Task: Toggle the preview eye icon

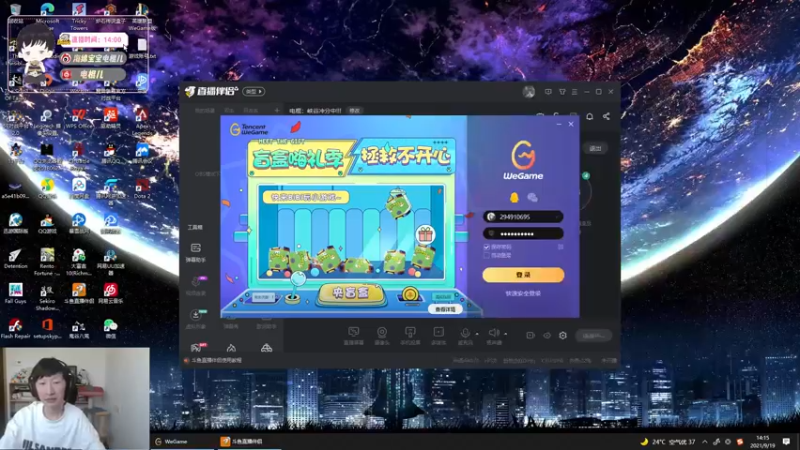Action: [x=546, y=335]
